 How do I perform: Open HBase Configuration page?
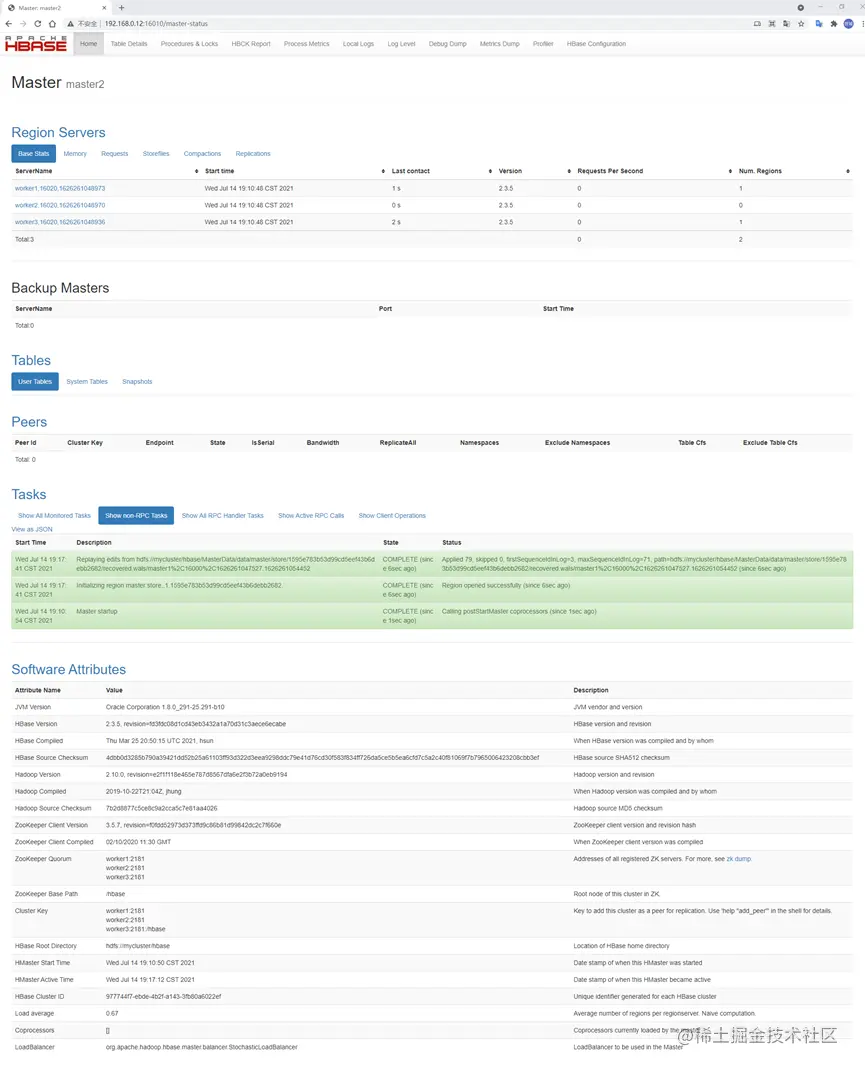click(596, 44)
